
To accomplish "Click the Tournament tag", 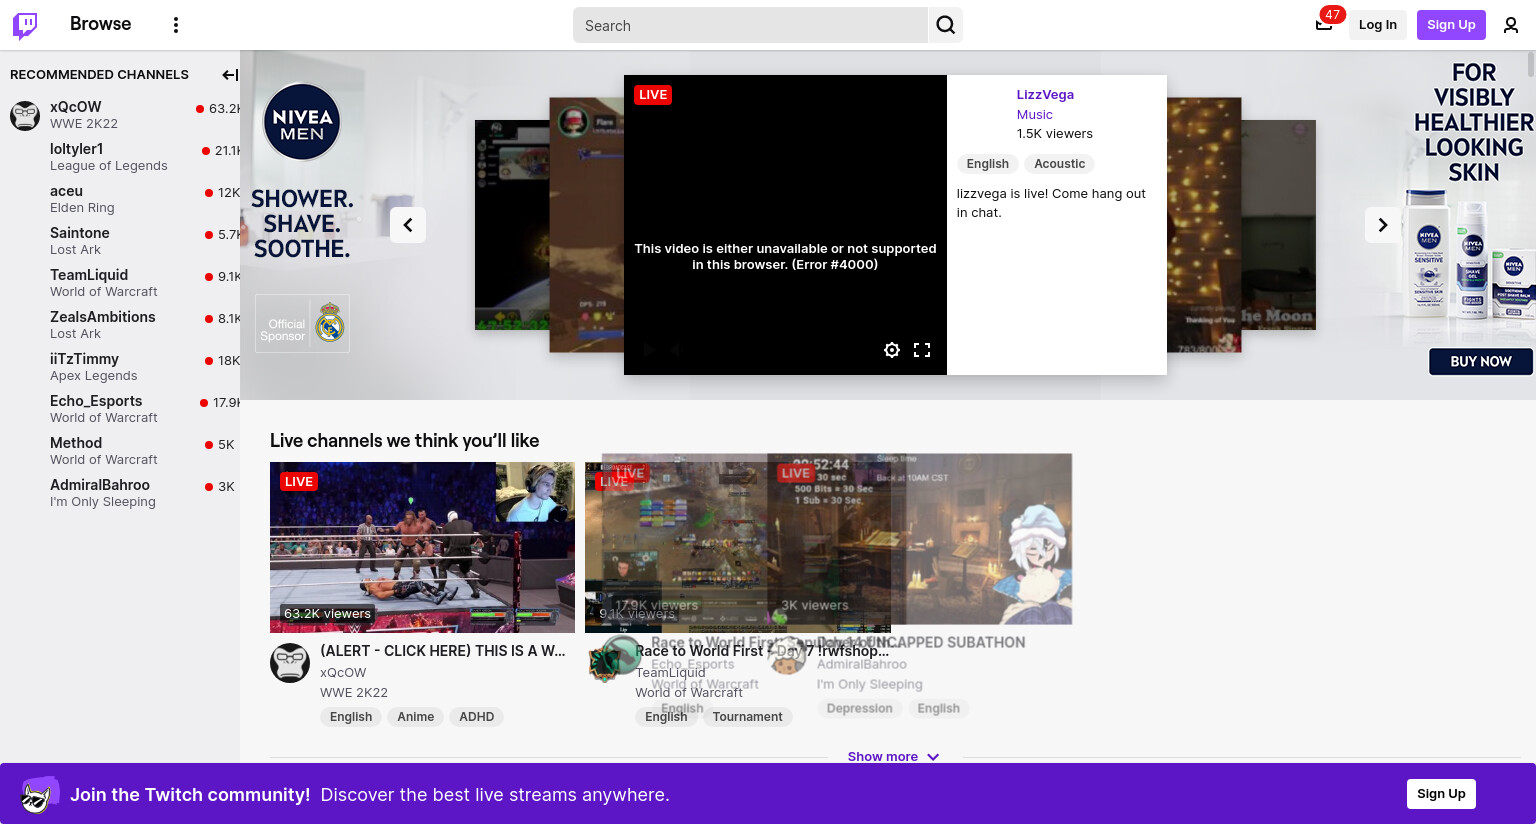I will pos(747,717).
